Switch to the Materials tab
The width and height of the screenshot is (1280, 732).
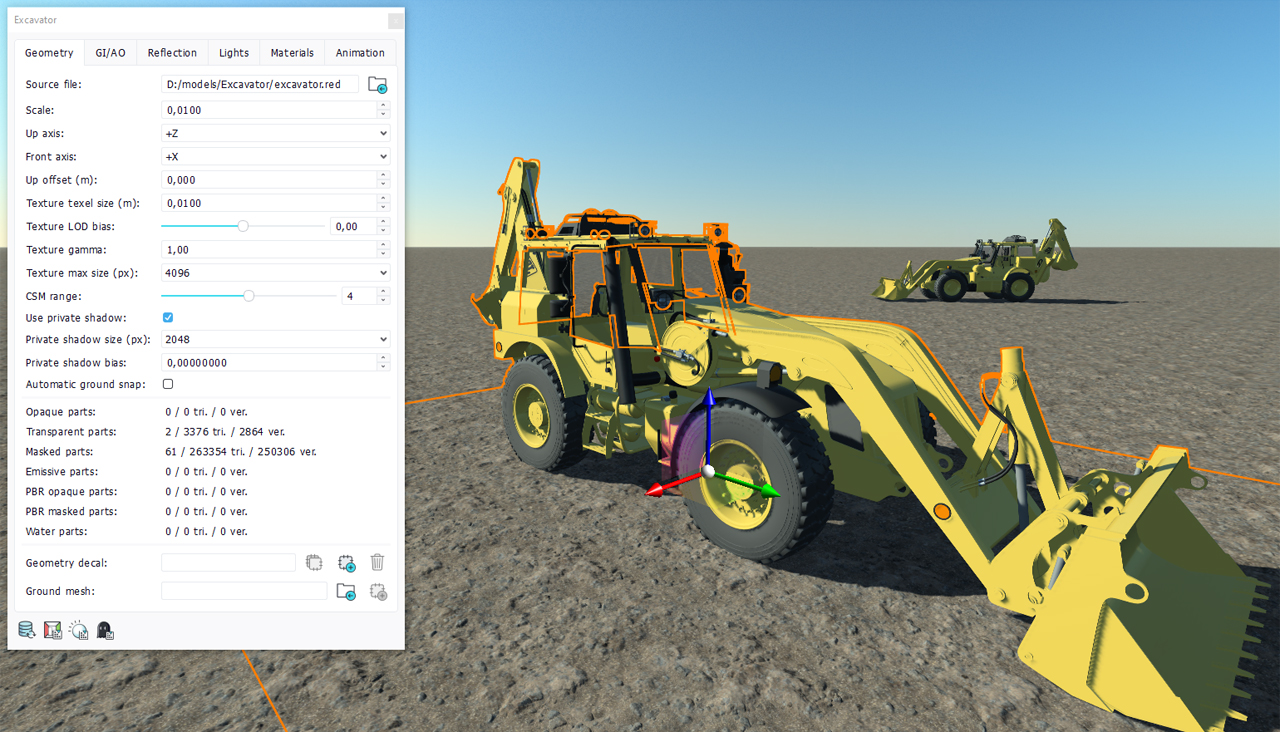pyautogui.click(x=292, y=53)
